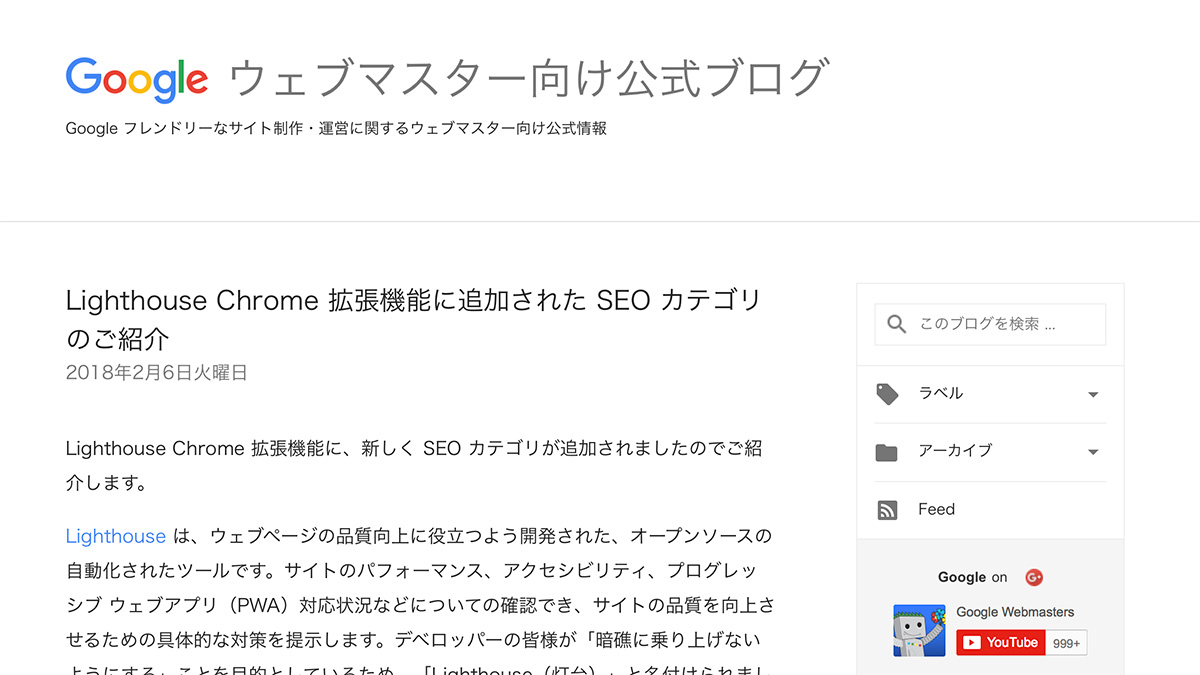
Task: Click the tag icon beside ラベル
Action: (x=887, y=394)
